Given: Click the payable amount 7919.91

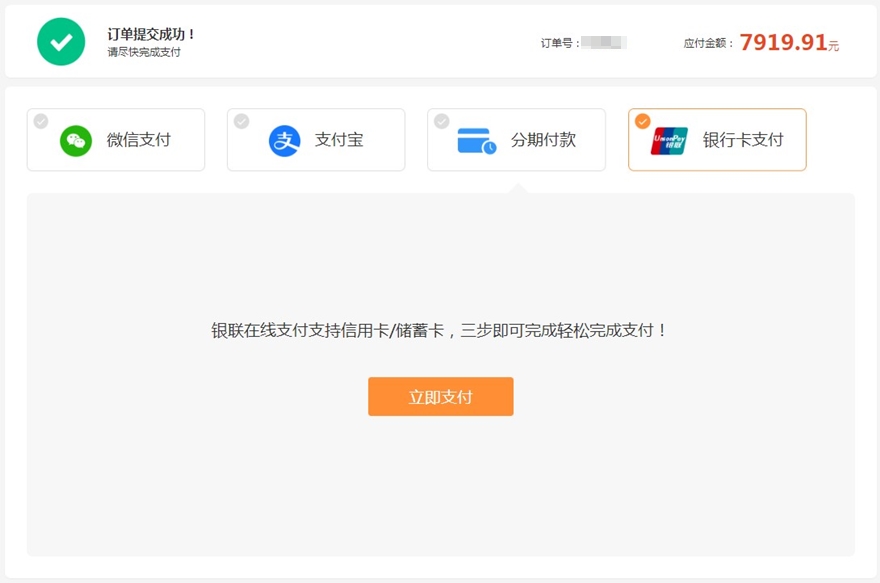Looking at the screenshot, I should (x=783, y=43).
